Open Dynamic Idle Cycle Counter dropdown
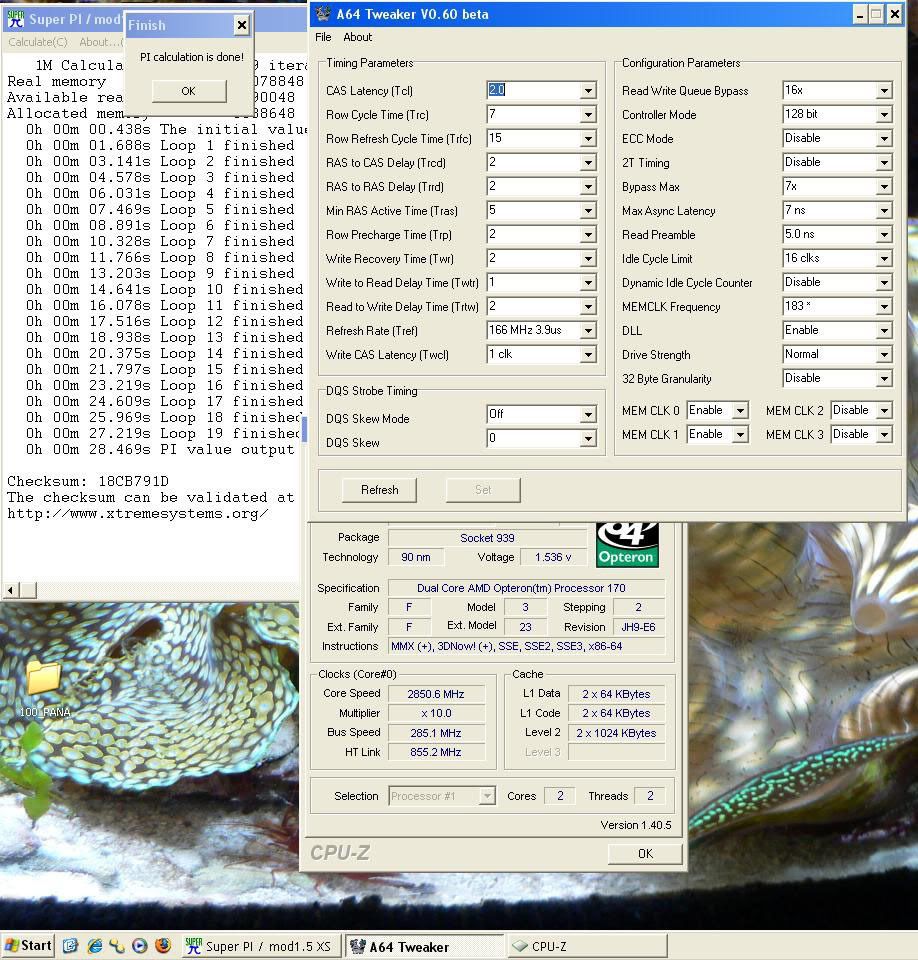Screen dimensions: 918x960 [884, 282]
